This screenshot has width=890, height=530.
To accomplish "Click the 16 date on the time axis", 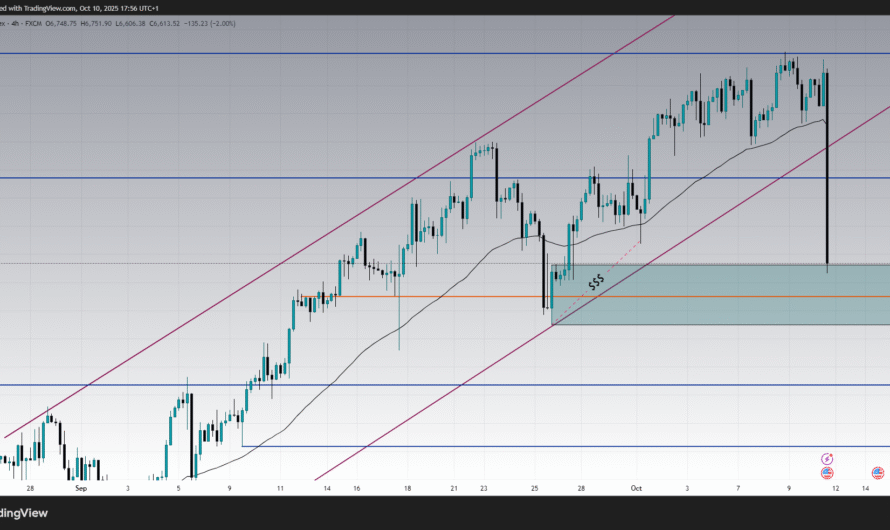I will point(356,488).
